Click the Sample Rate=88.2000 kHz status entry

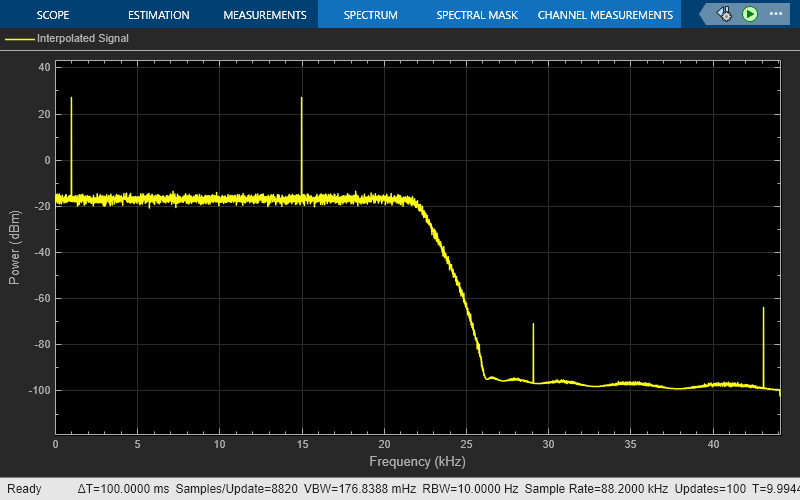pyautogui.click(x=596, y=489)
